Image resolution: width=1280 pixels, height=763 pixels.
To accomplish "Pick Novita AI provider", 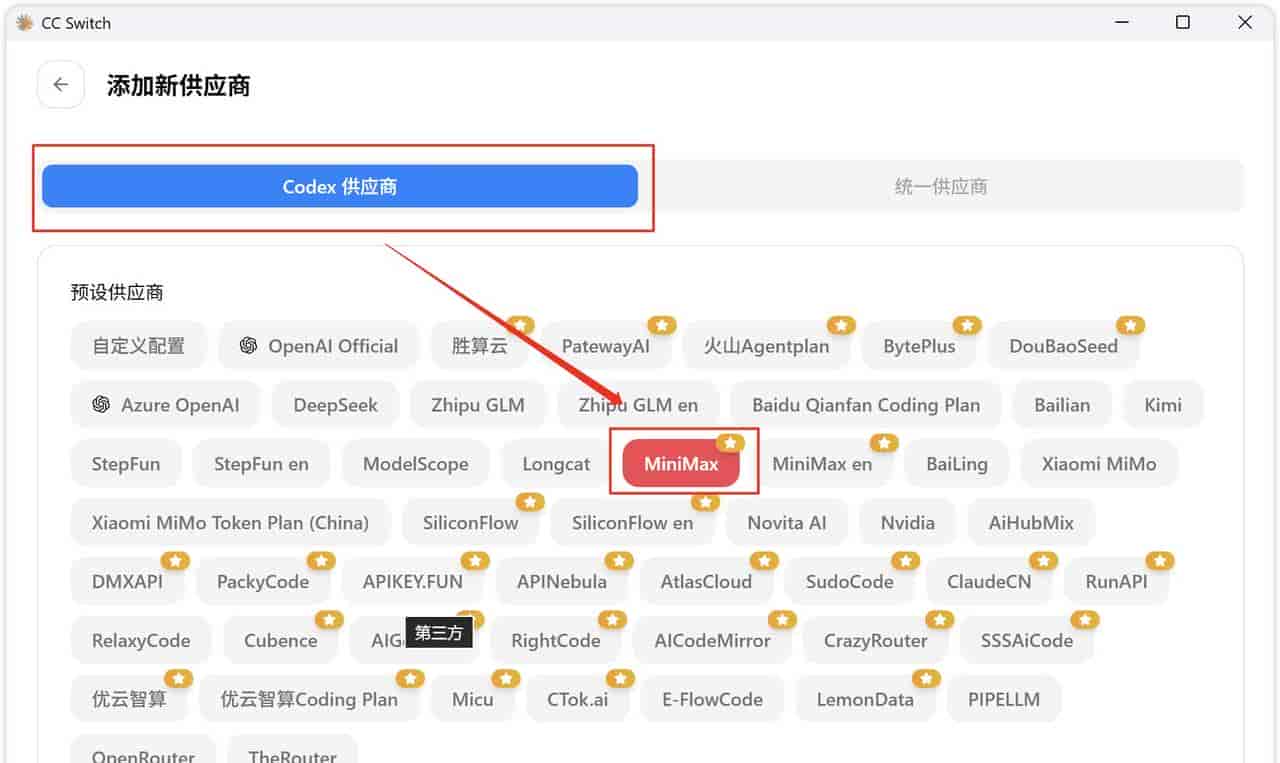I will pos(787,522).
